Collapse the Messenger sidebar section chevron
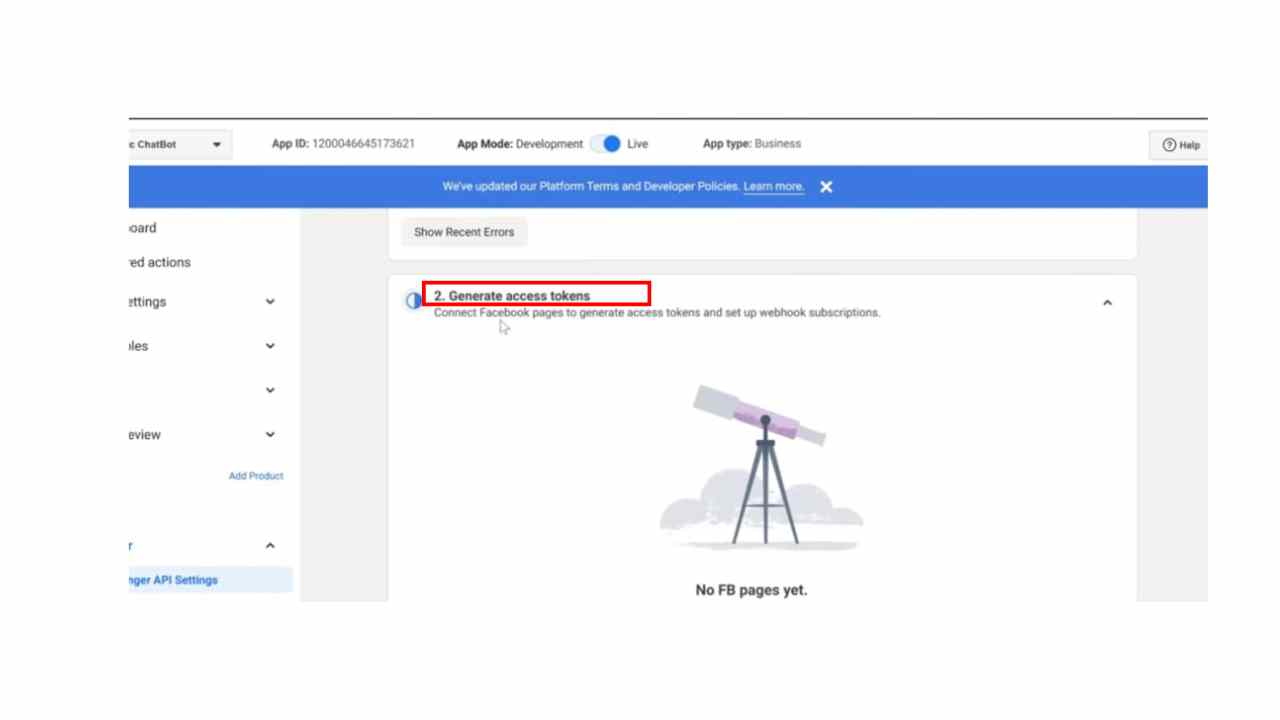This screenshot has height=720, width=1280. (x=269, y=546)
